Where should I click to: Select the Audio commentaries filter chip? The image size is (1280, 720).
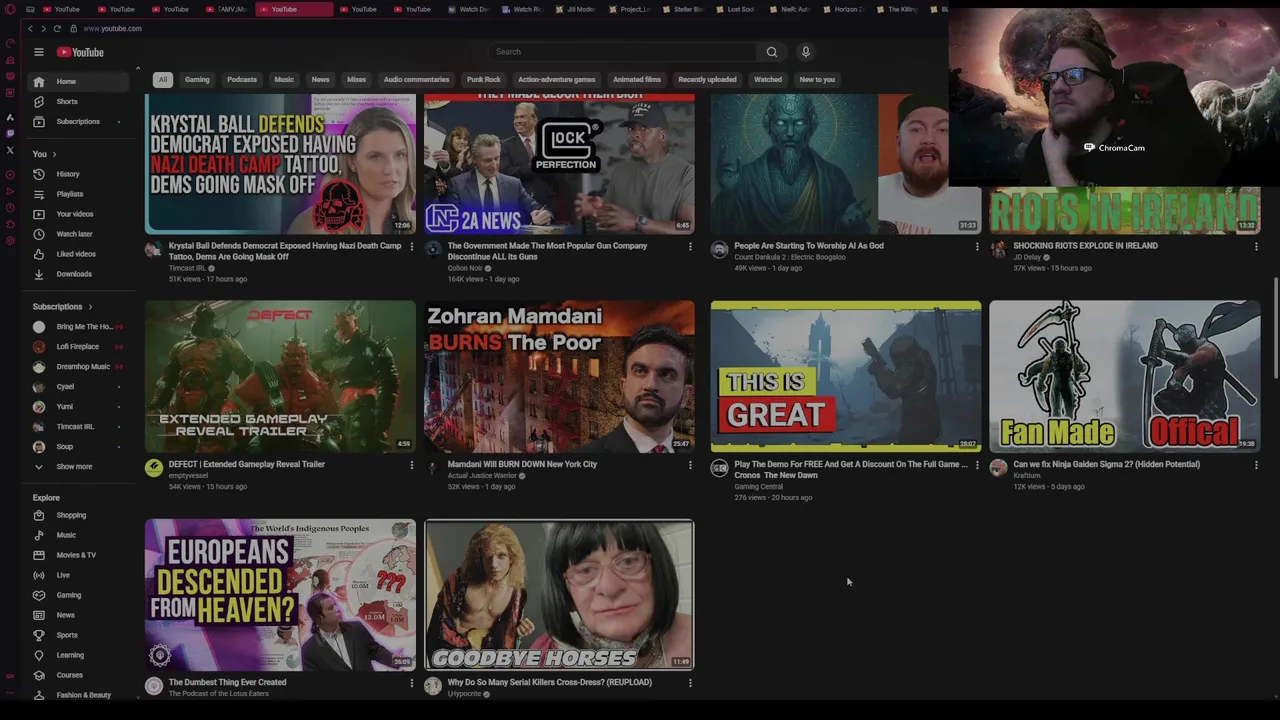(x=416, y=79)
